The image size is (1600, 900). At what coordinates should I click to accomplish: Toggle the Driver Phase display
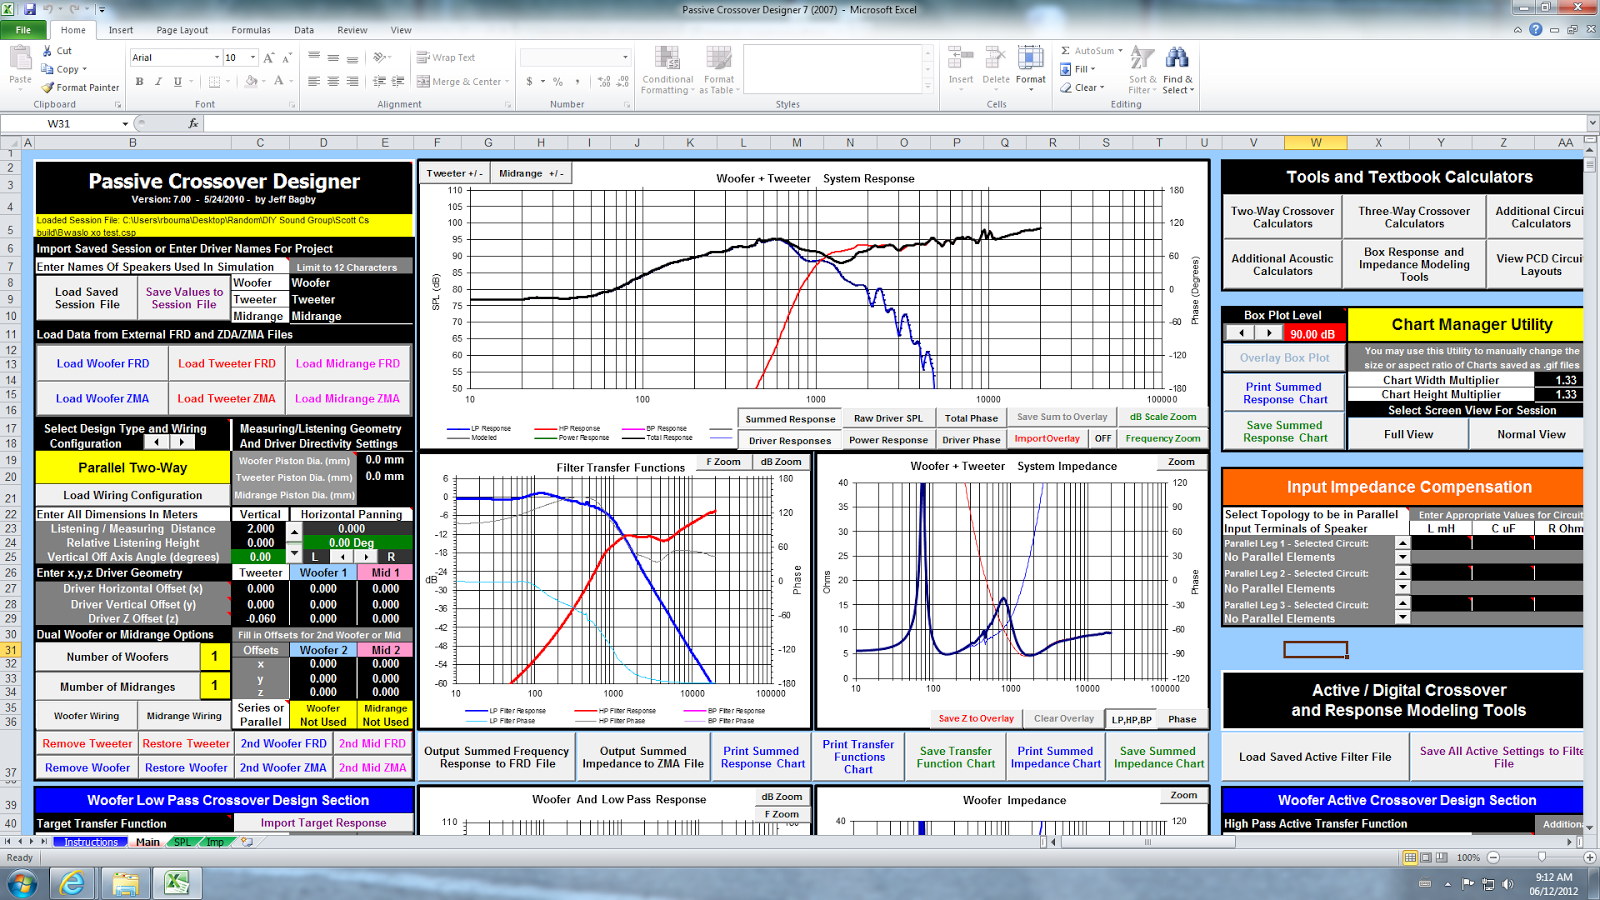pyautogui.click(x=971, y=439)
